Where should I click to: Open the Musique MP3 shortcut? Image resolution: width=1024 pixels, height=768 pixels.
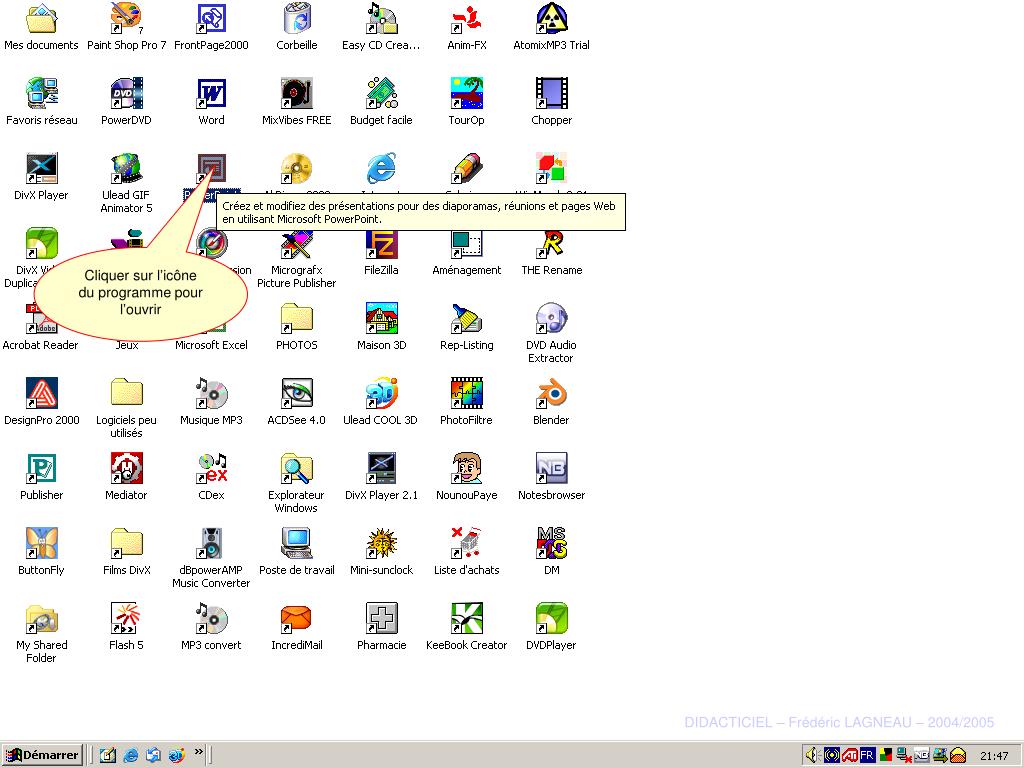(212, 393)
